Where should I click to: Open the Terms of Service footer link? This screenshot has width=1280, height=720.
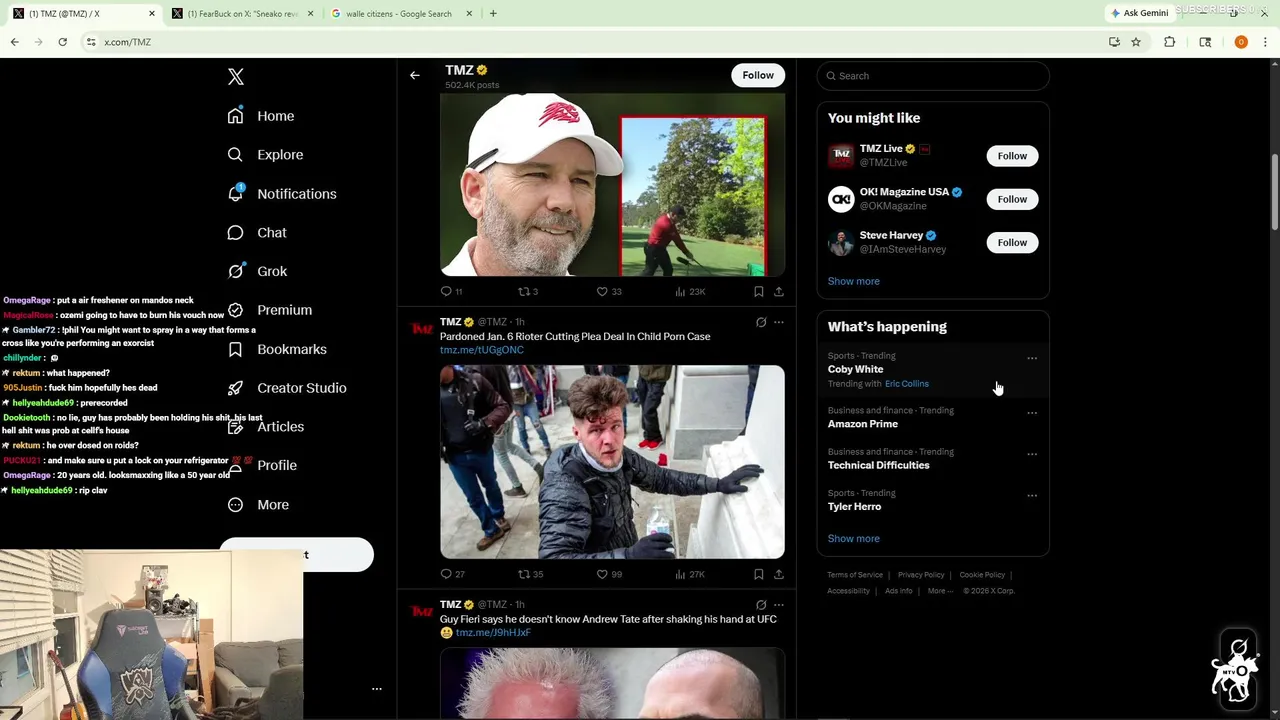click(x=855, y=575)
